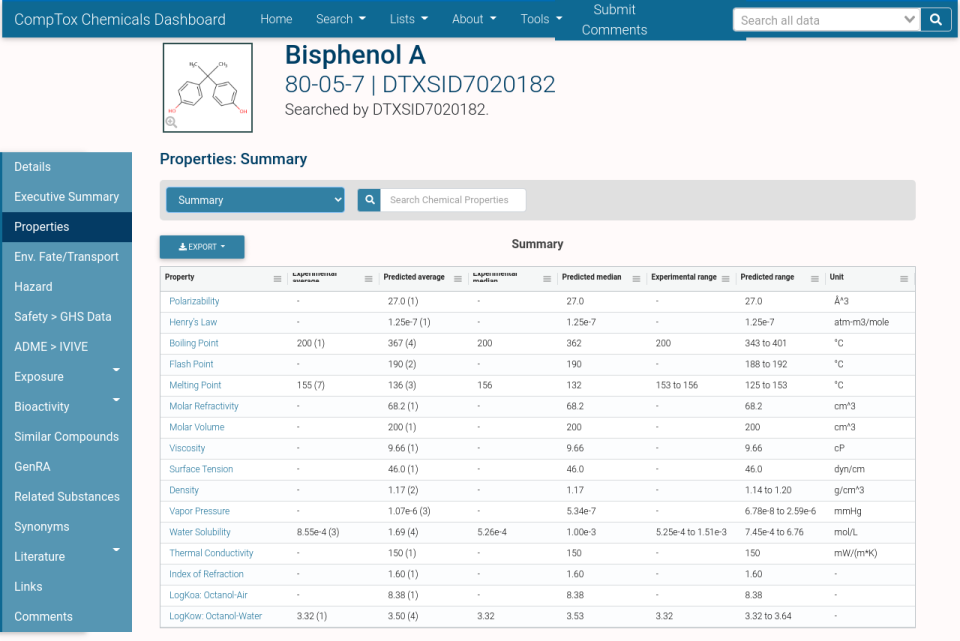The image size is (960, 641).
Task: Click search icon beside Chemical Properties field
Action: coord(369,200)
